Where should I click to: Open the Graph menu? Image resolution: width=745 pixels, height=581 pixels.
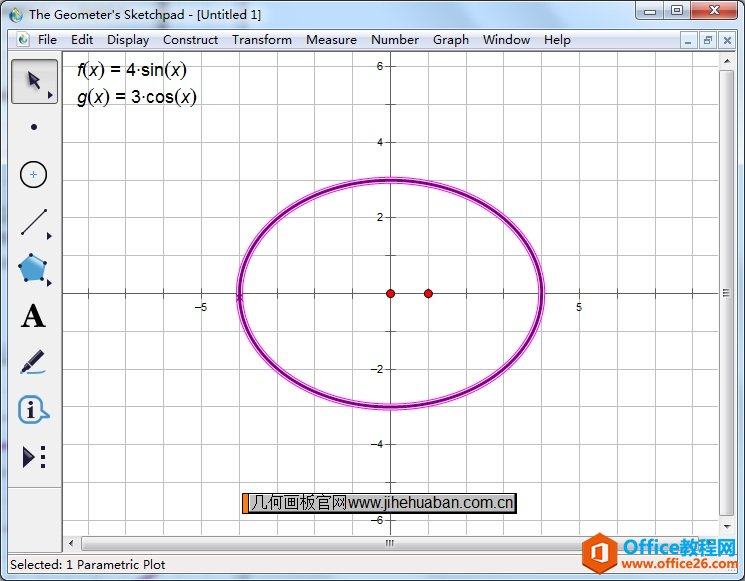pos(450,40)
